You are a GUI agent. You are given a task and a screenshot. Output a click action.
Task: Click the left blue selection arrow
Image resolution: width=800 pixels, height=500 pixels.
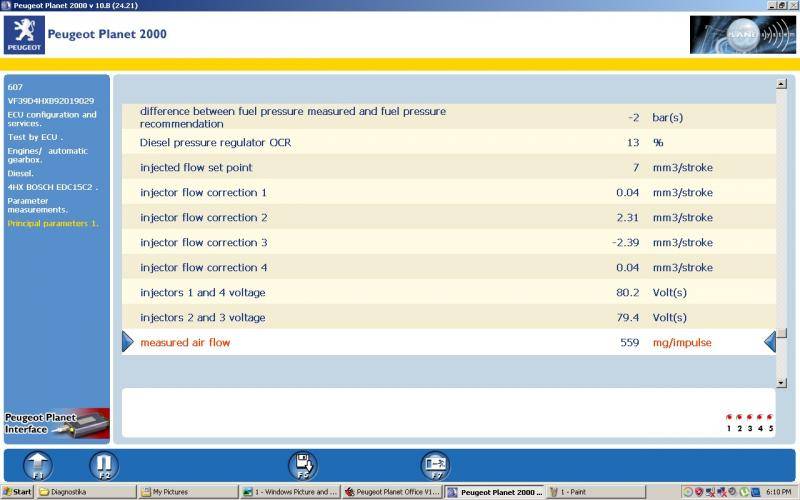tap(127, 342)
